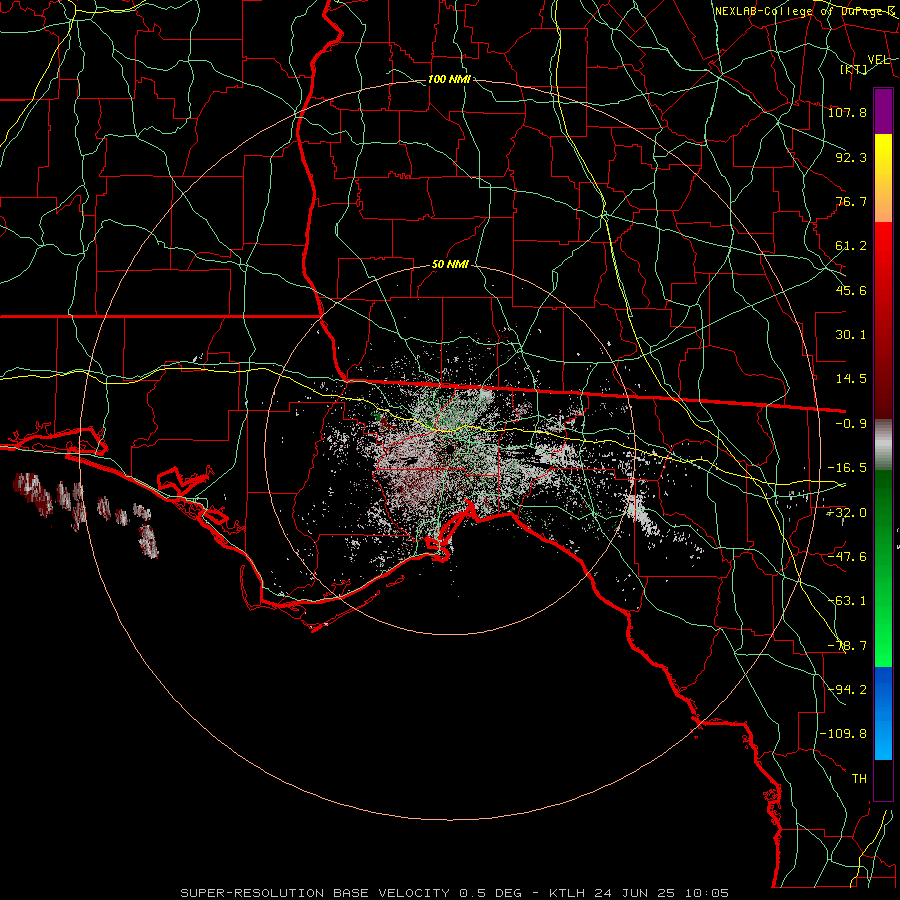Select the 107.8 scale value
Screen dimensions: 900x900
click(847, 112)
